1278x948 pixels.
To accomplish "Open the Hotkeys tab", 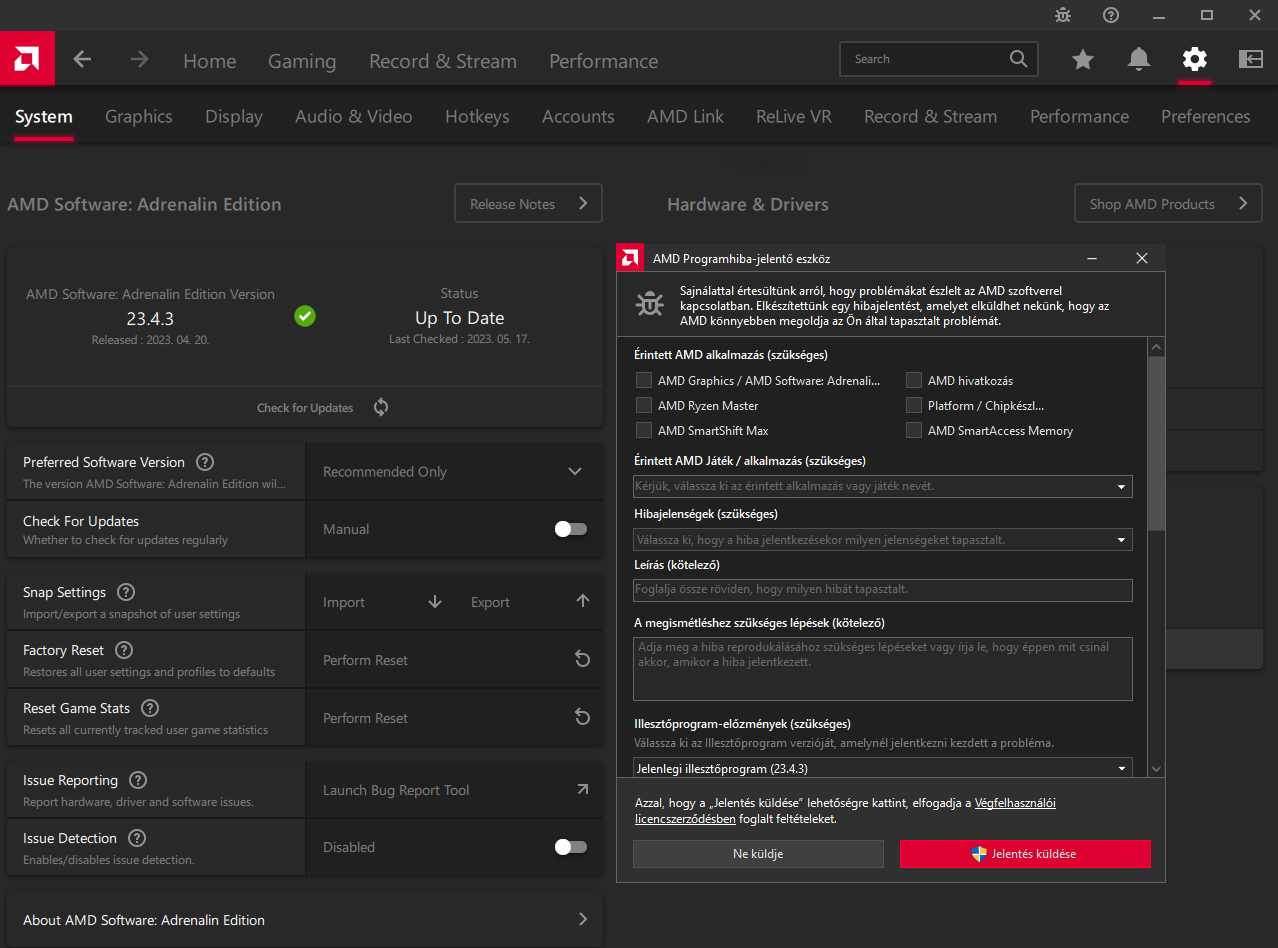I will click(477, 117).
